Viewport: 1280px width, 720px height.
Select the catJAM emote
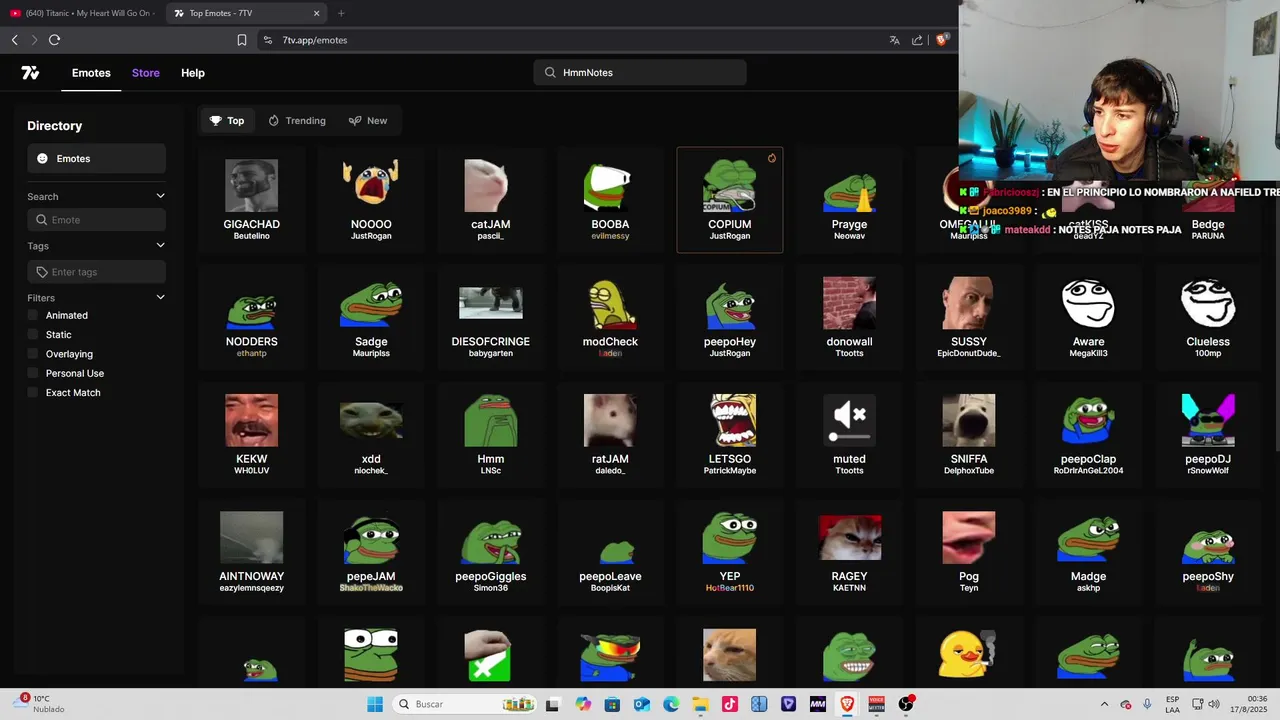point(491,200)
